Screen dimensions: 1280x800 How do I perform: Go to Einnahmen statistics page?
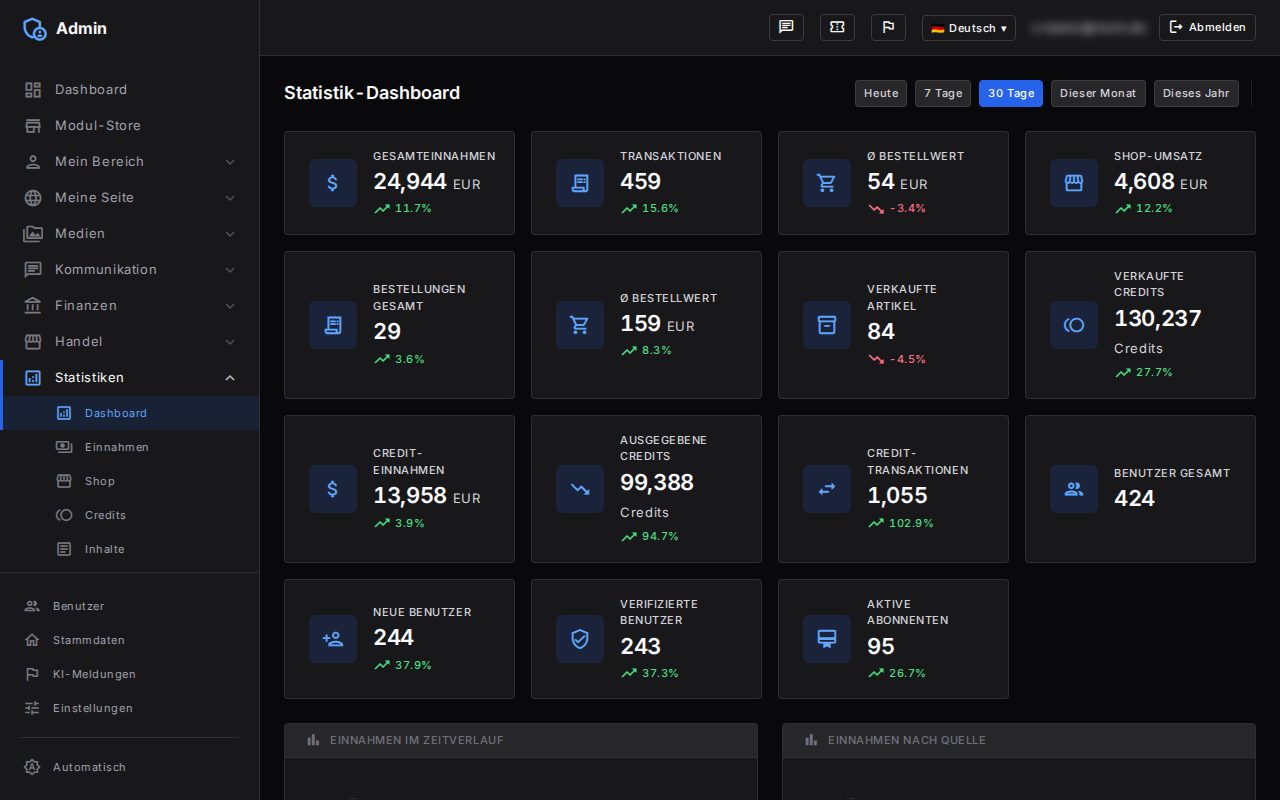coord(130,447)
